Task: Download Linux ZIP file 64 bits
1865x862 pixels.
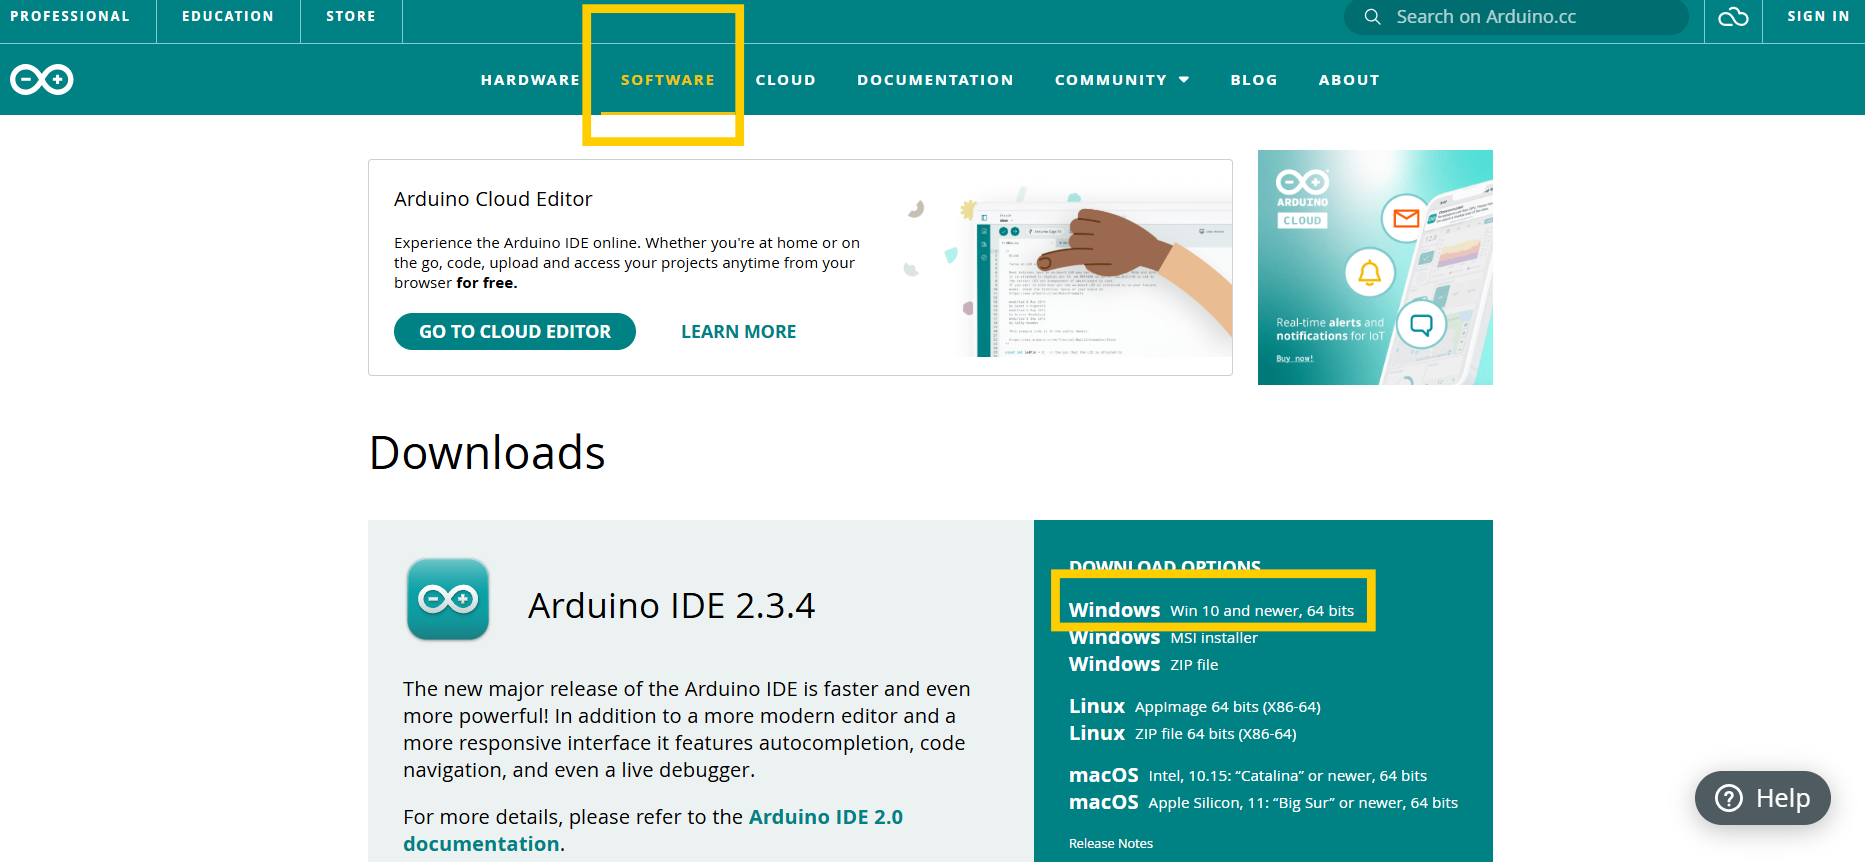Action: coord(1183,734)
